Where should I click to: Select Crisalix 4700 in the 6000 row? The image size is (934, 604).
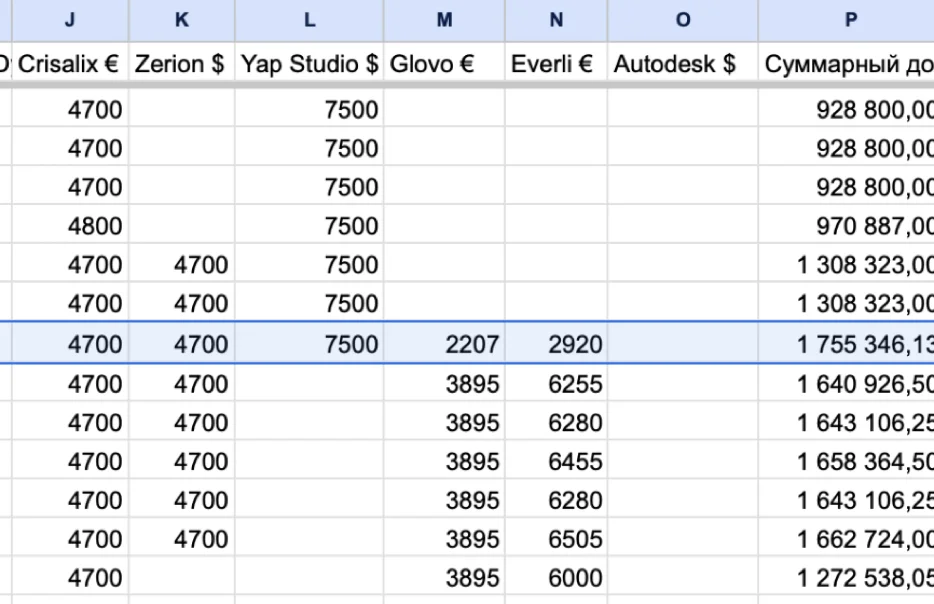tap(70, 577)
